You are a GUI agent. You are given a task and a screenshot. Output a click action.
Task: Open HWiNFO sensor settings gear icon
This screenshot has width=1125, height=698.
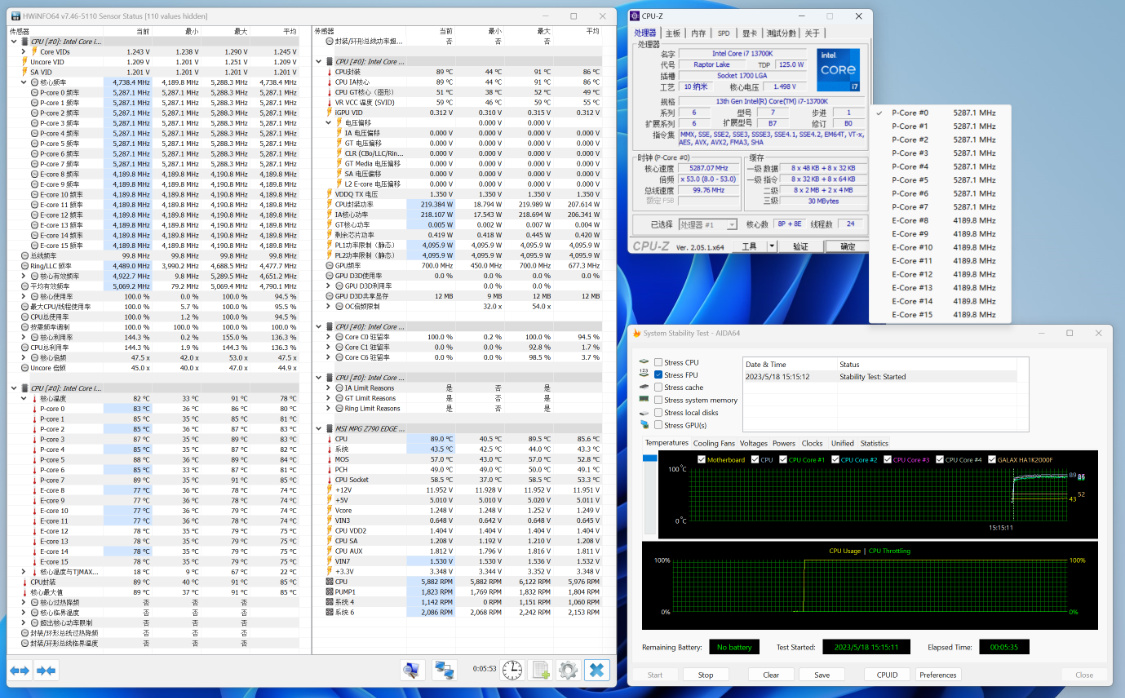[568, 670]
